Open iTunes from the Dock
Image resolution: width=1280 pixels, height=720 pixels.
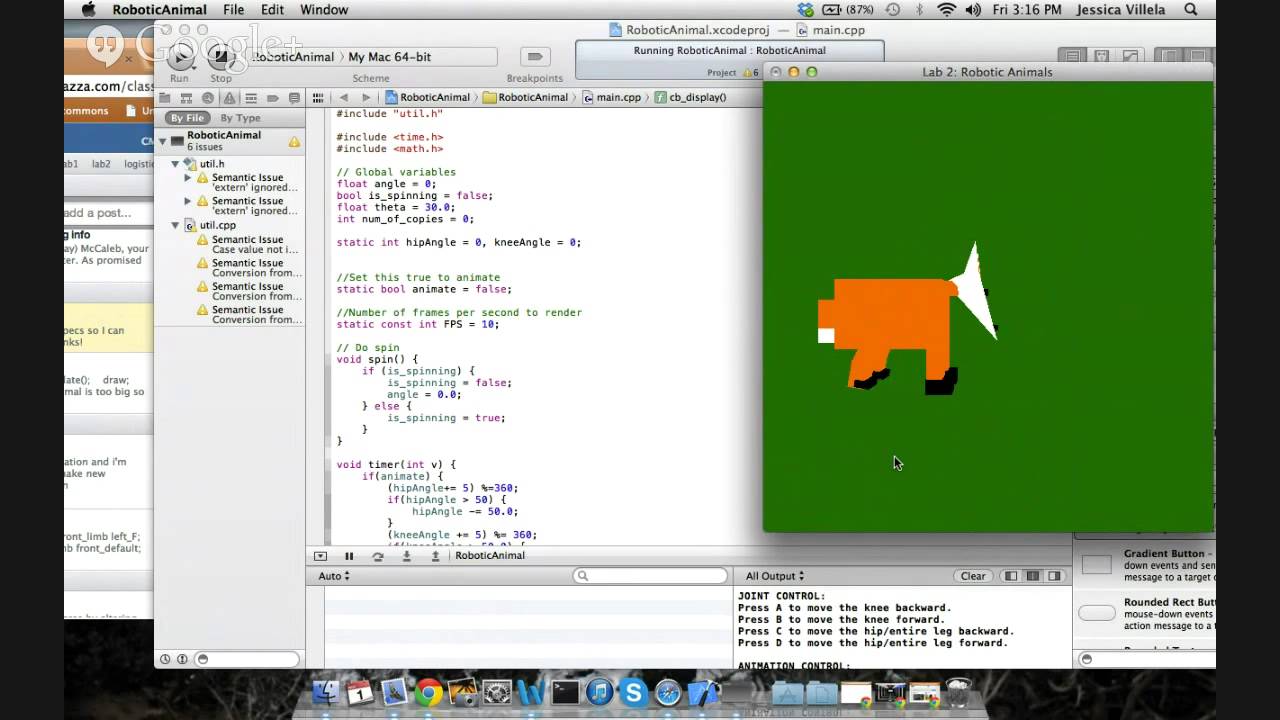coord(599,692)
